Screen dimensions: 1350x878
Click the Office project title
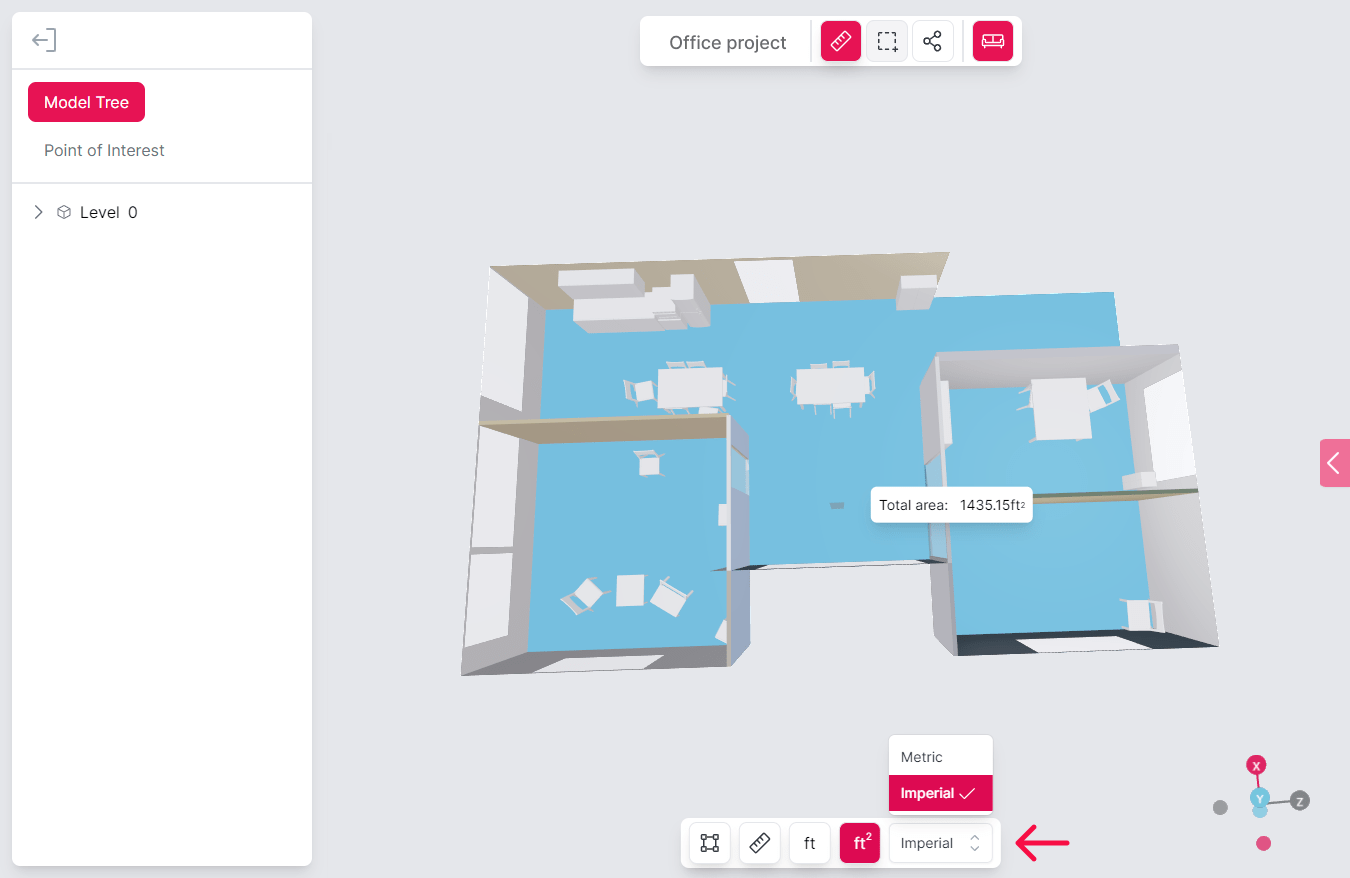click(727, 42)
